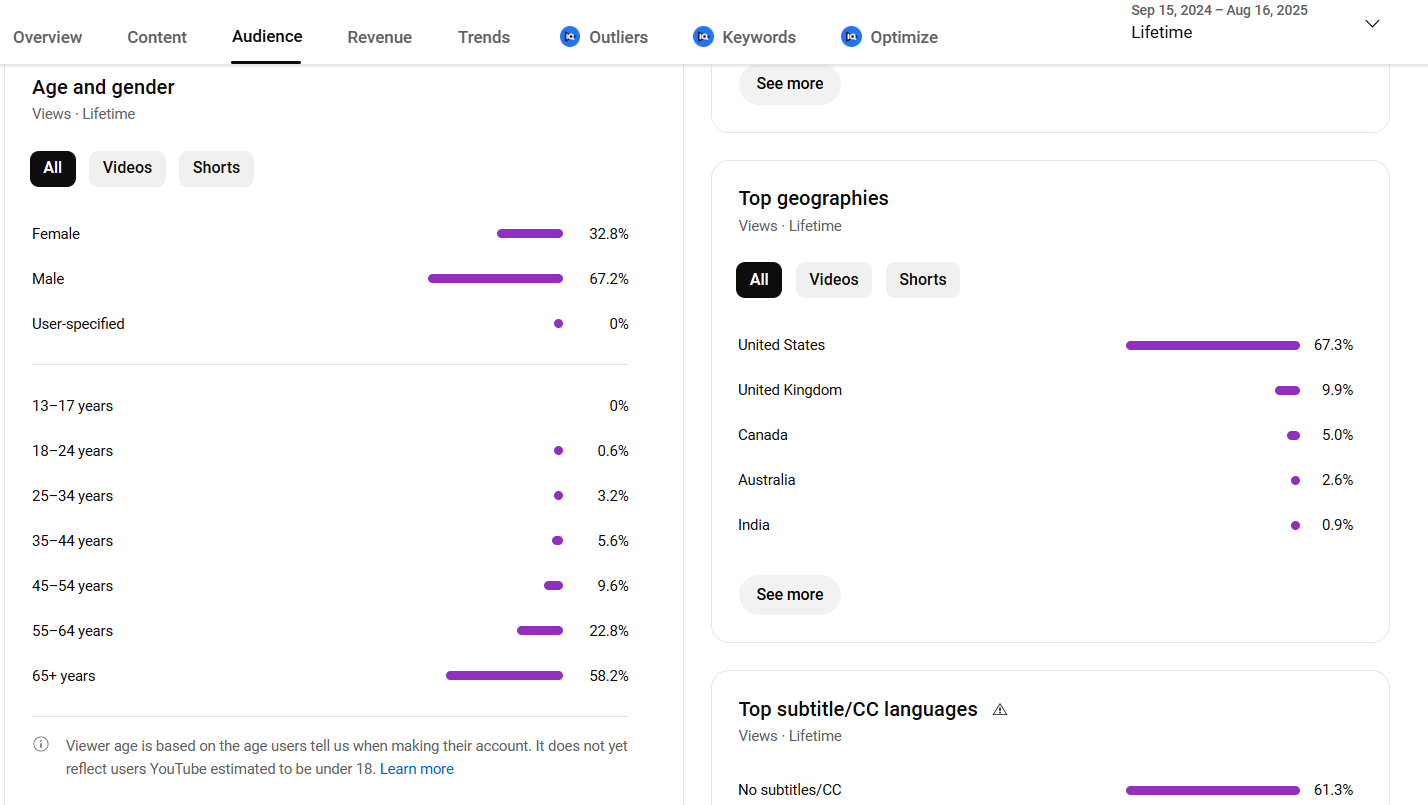
Task: Click the 65+ years row
Action: point(330,676)
